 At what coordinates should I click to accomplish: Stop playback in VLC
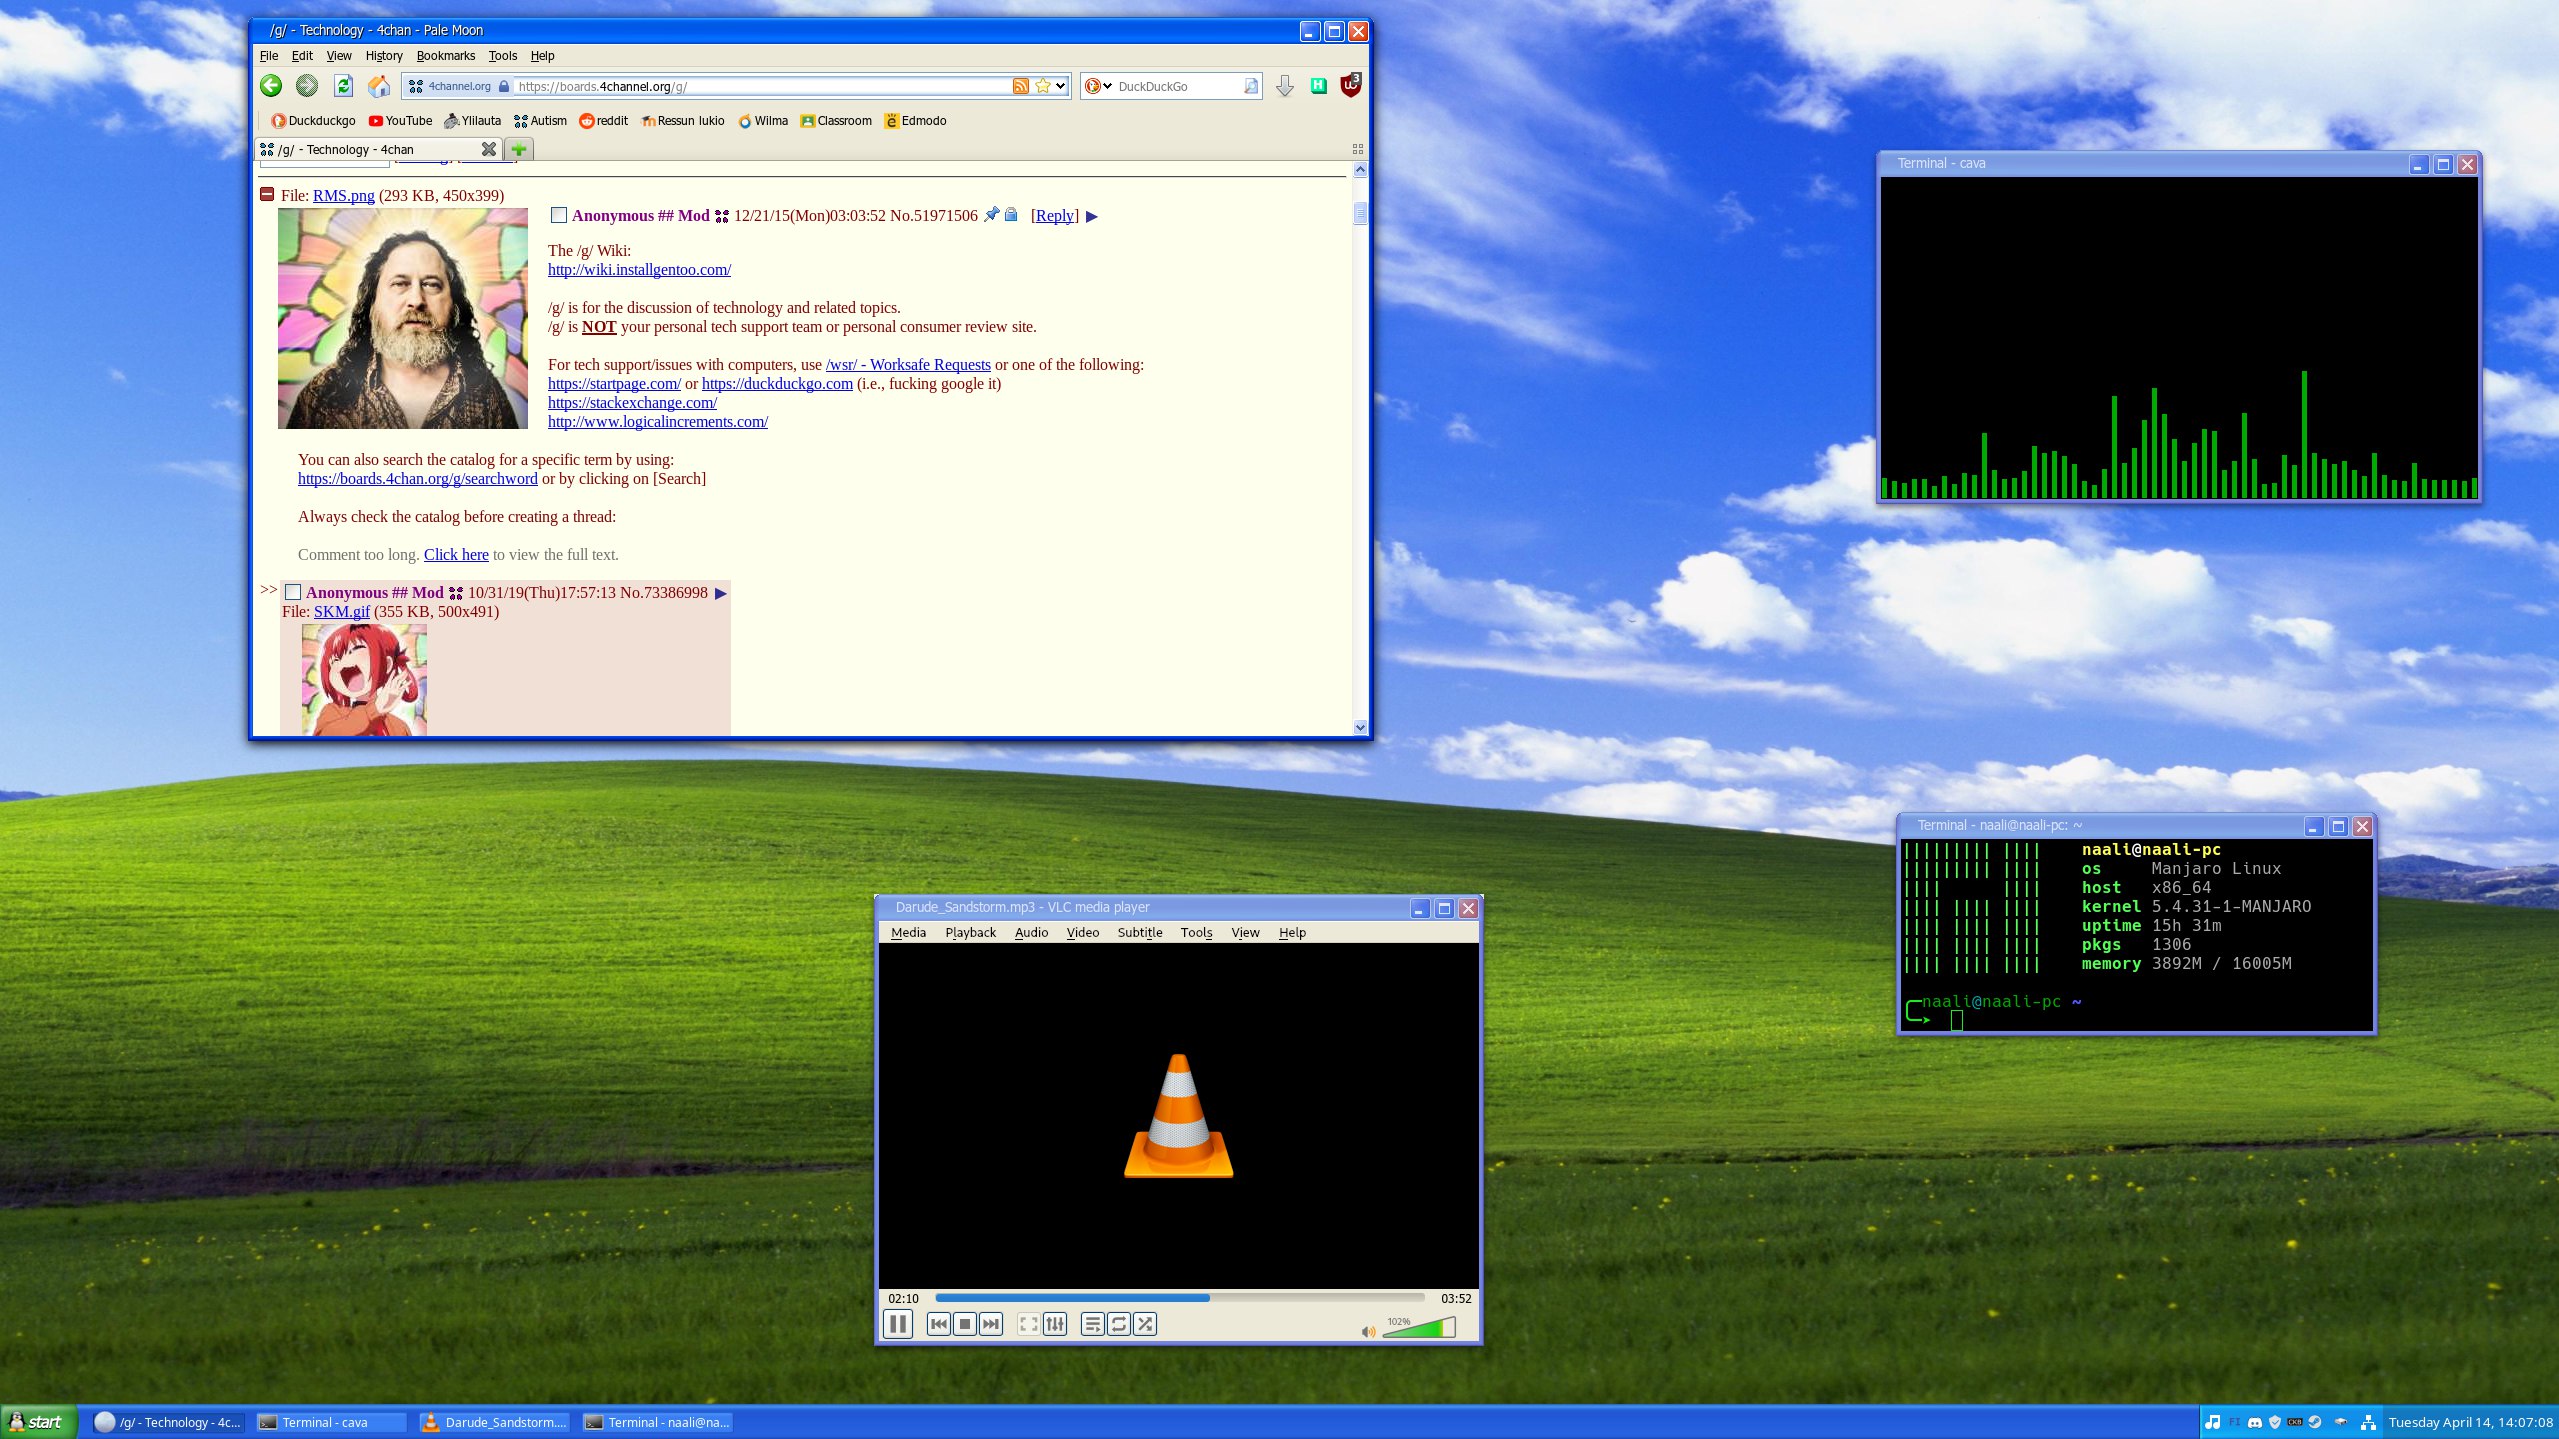tap(964, 1324)
